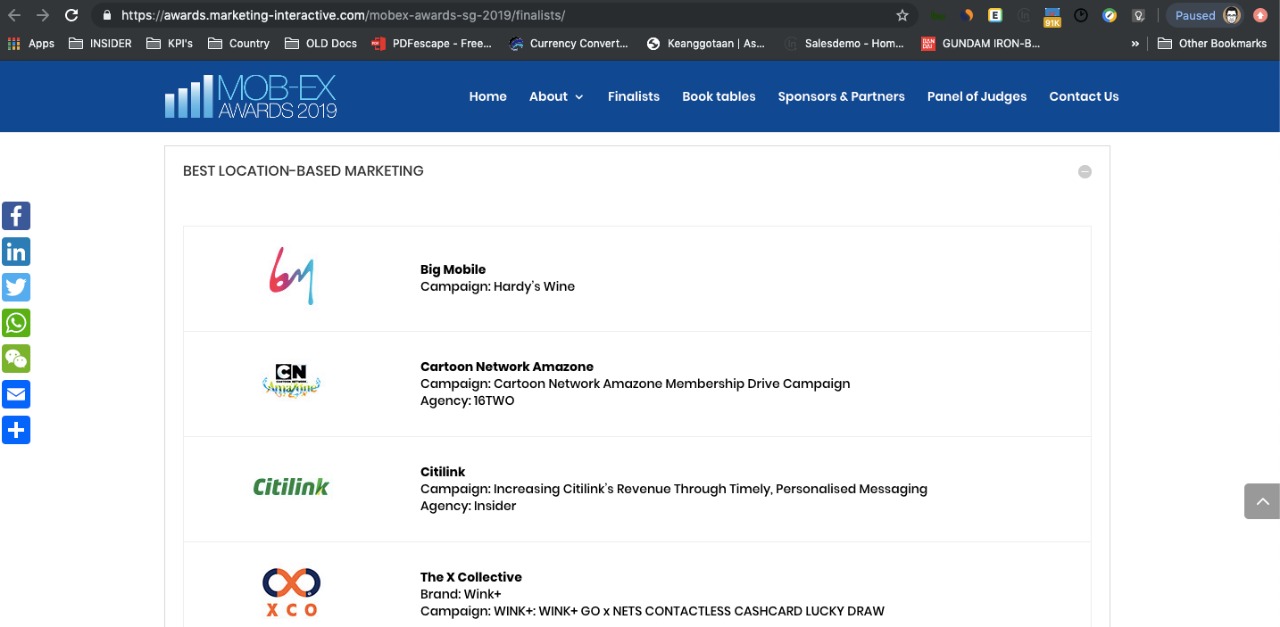
Task: Go to Finalists menu item
Action: [633, 97]
